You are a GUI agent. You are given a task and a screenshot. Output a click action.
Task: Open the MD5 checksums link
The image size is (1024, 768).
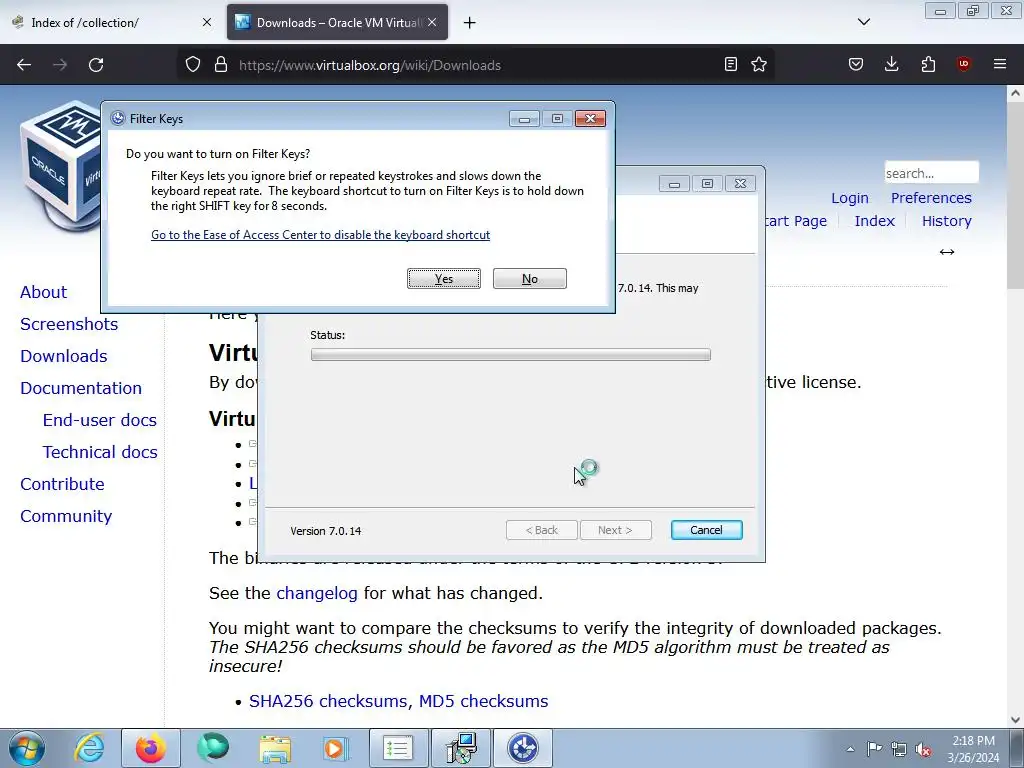483,701
